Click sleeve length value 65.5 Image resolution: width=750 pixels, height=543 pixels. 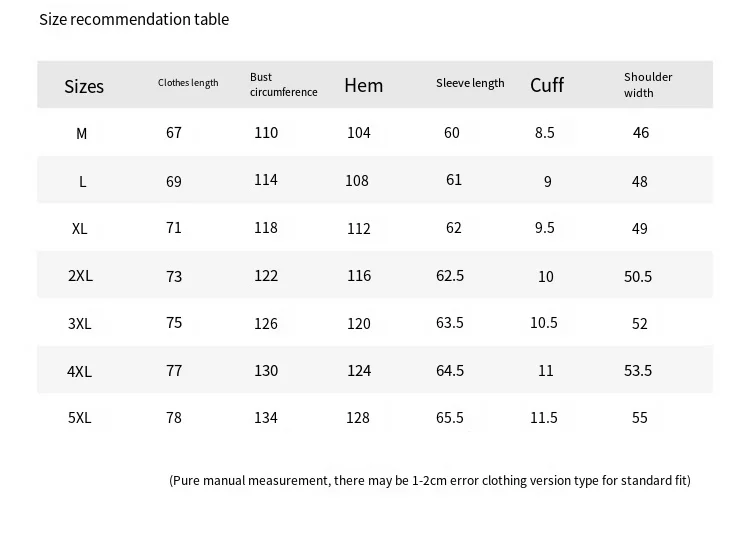pyautogui.click(x=450, y=418)
